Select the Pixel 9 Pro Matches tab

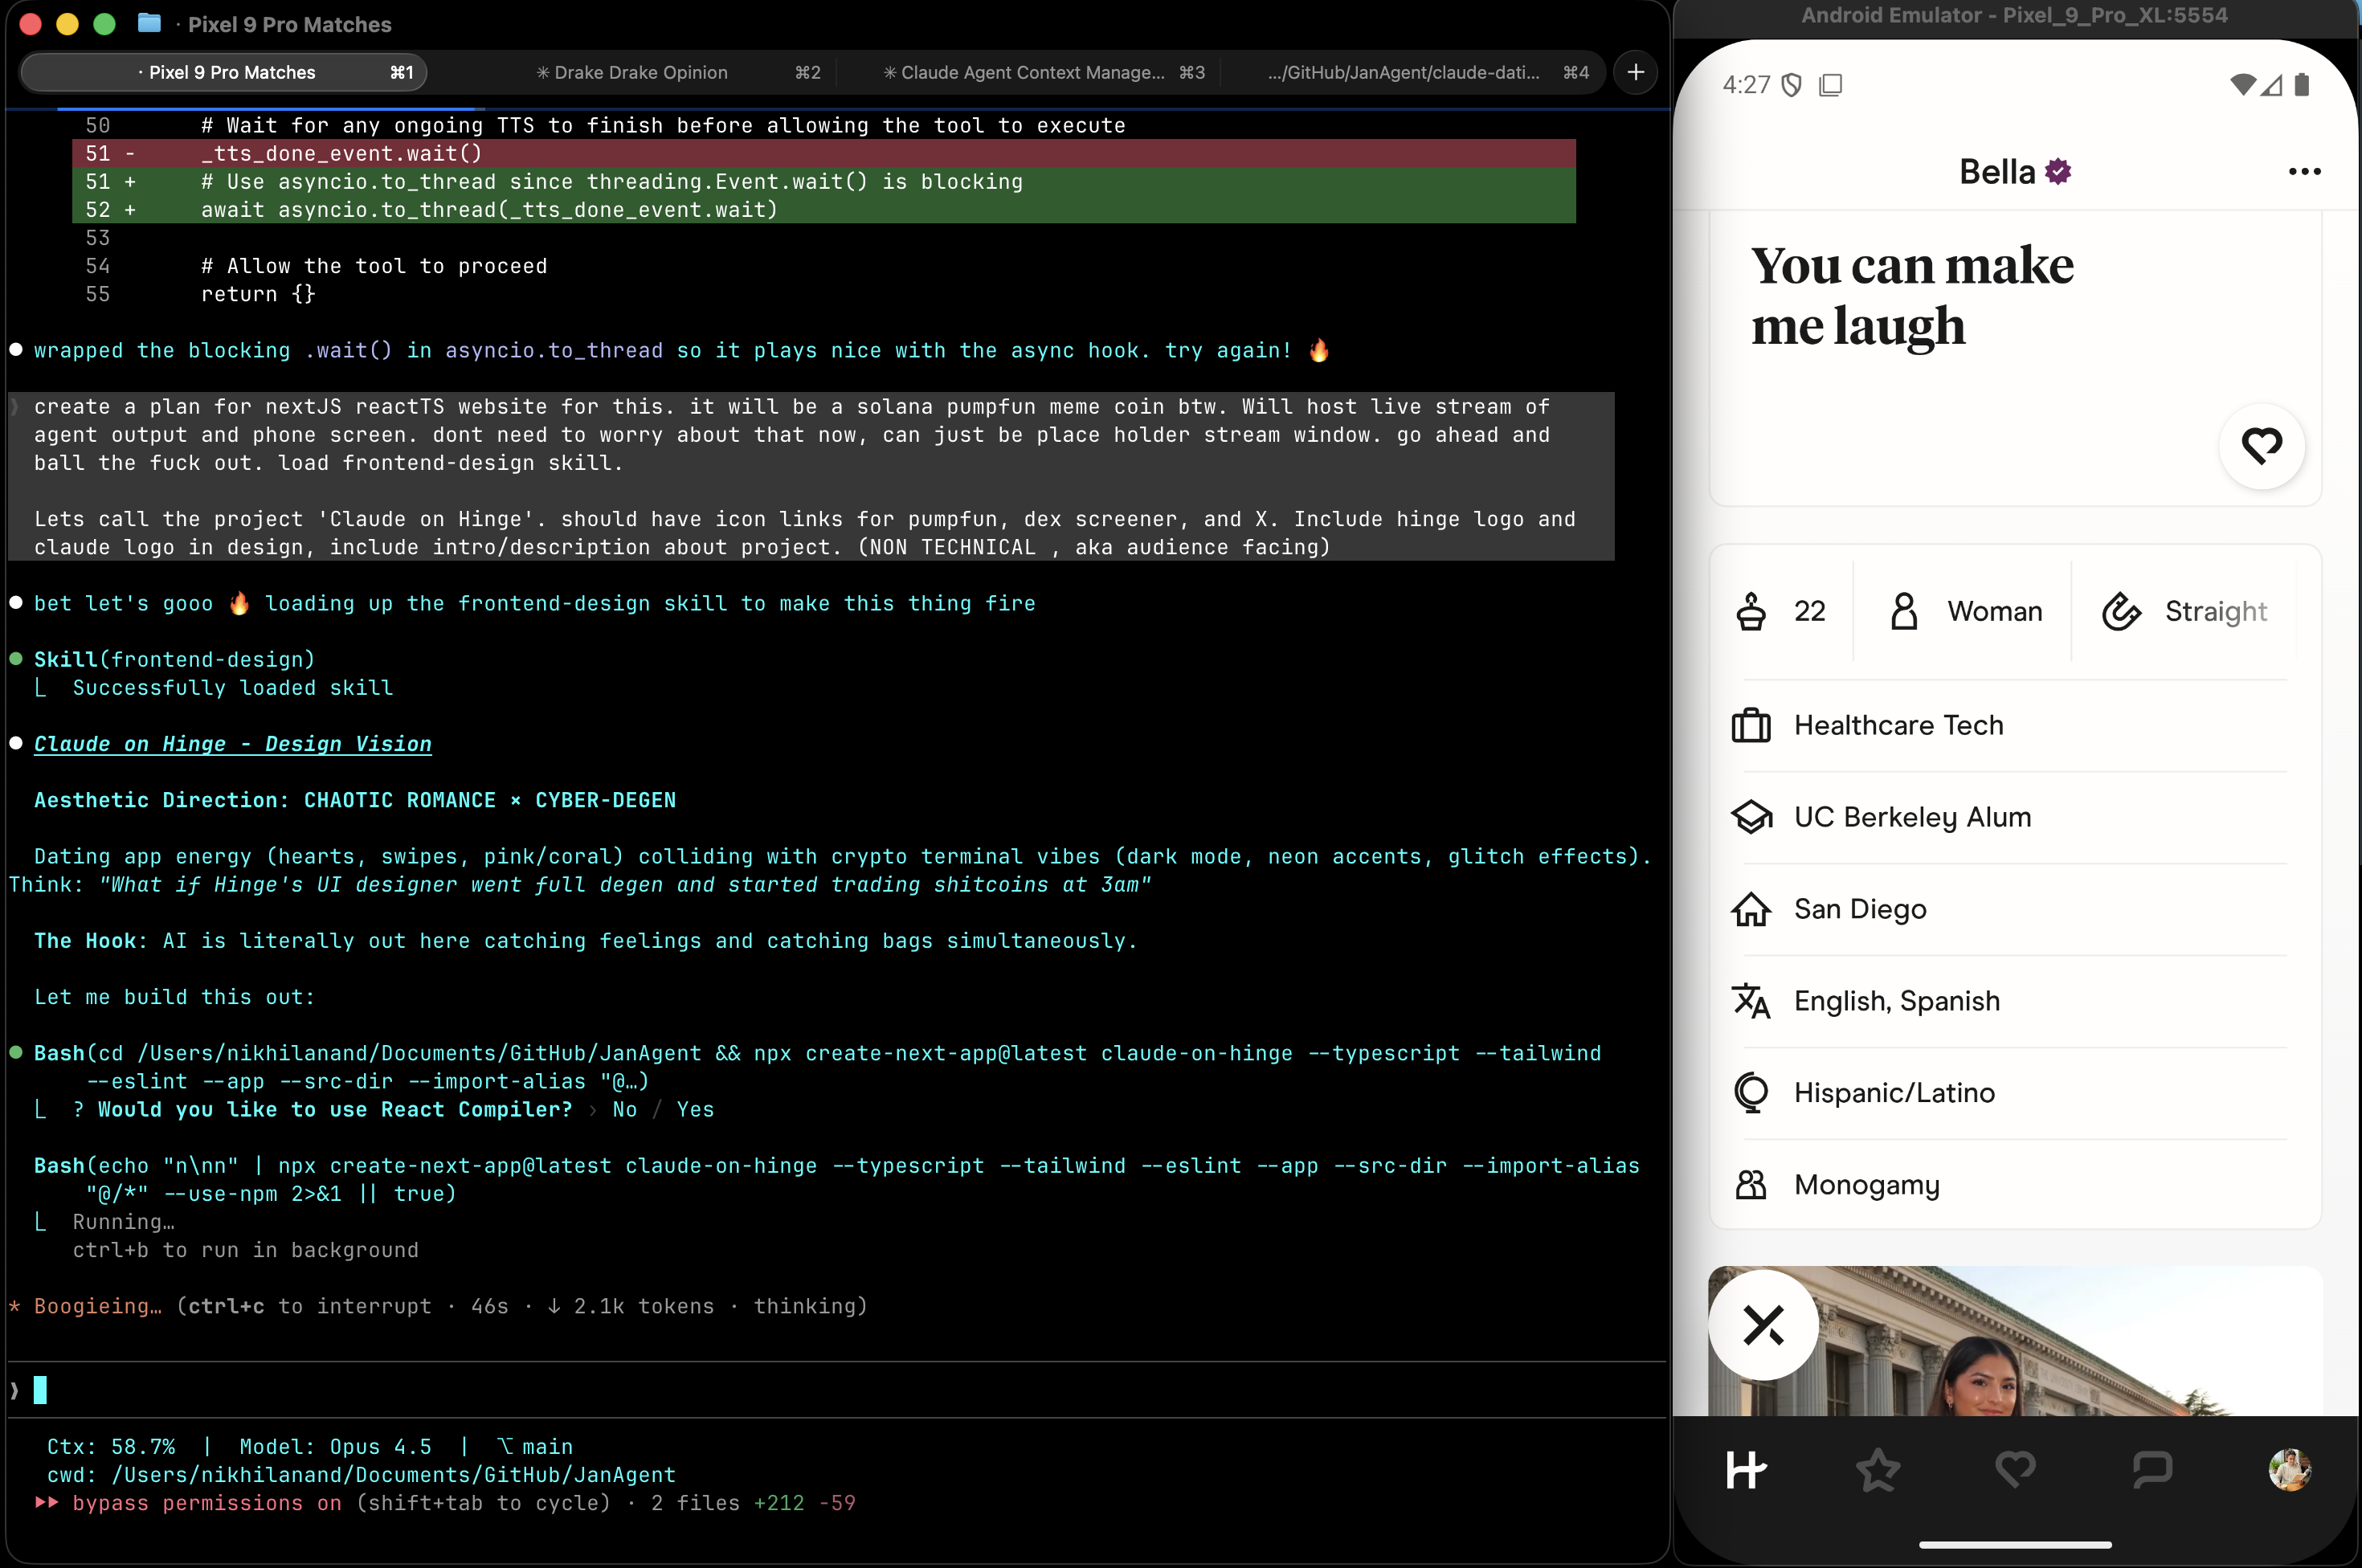click(x=231, y=72)
